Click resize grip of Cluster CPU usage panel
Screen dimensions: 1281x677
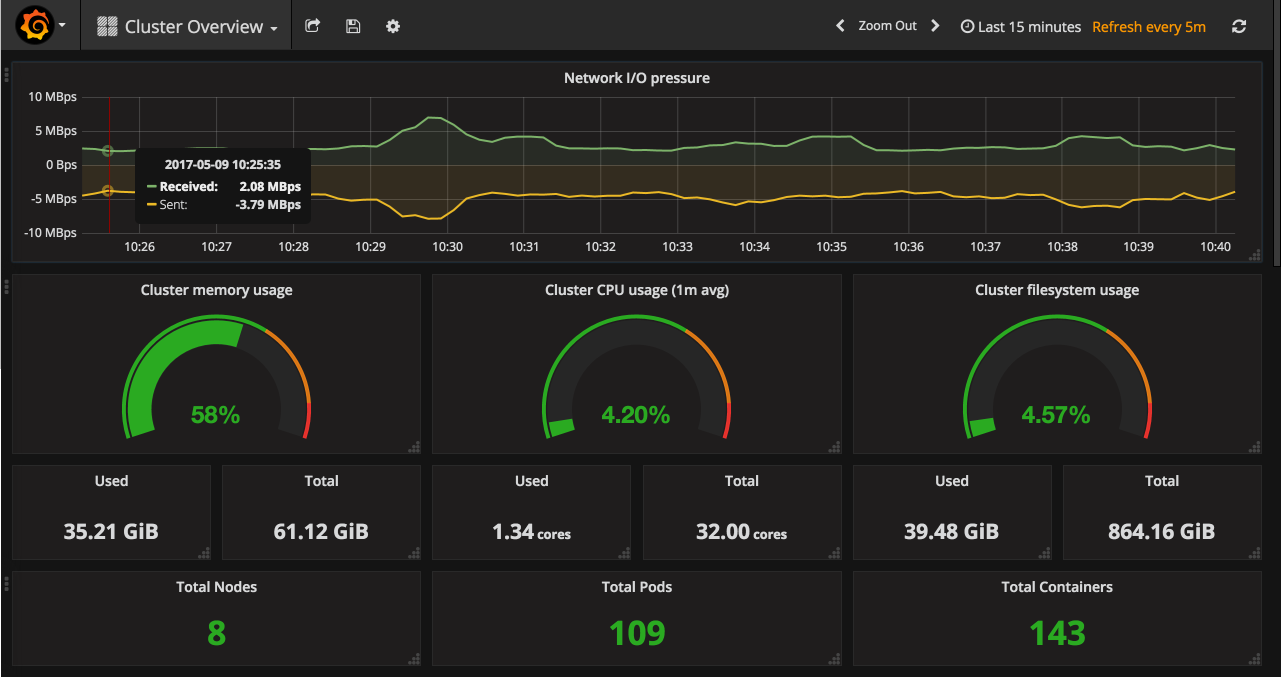[x=835, y=447]
